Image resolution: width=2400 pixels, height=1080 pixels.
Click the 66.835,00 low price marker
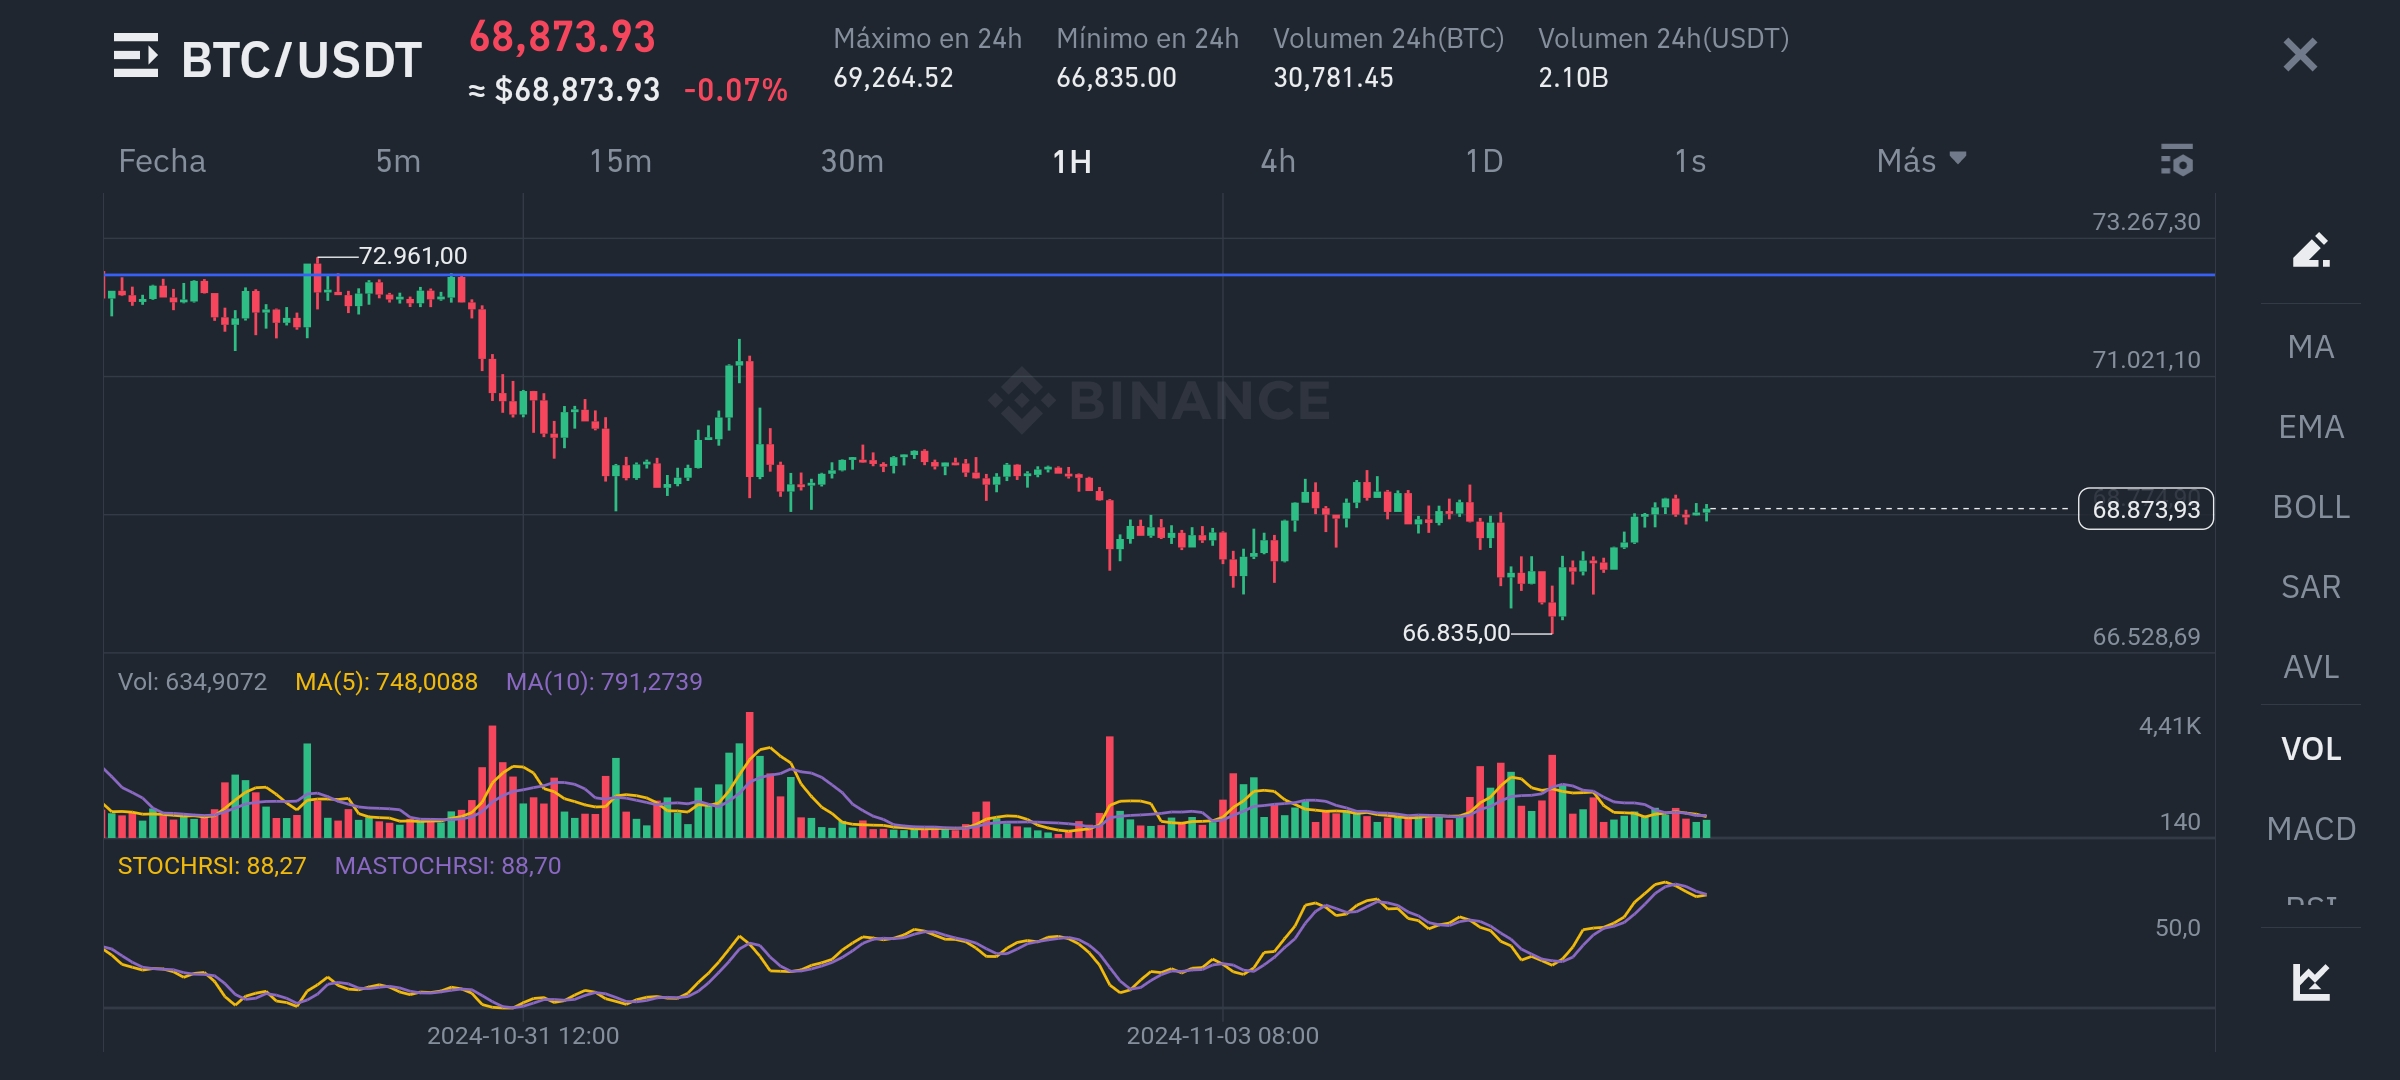point(1456,633)
